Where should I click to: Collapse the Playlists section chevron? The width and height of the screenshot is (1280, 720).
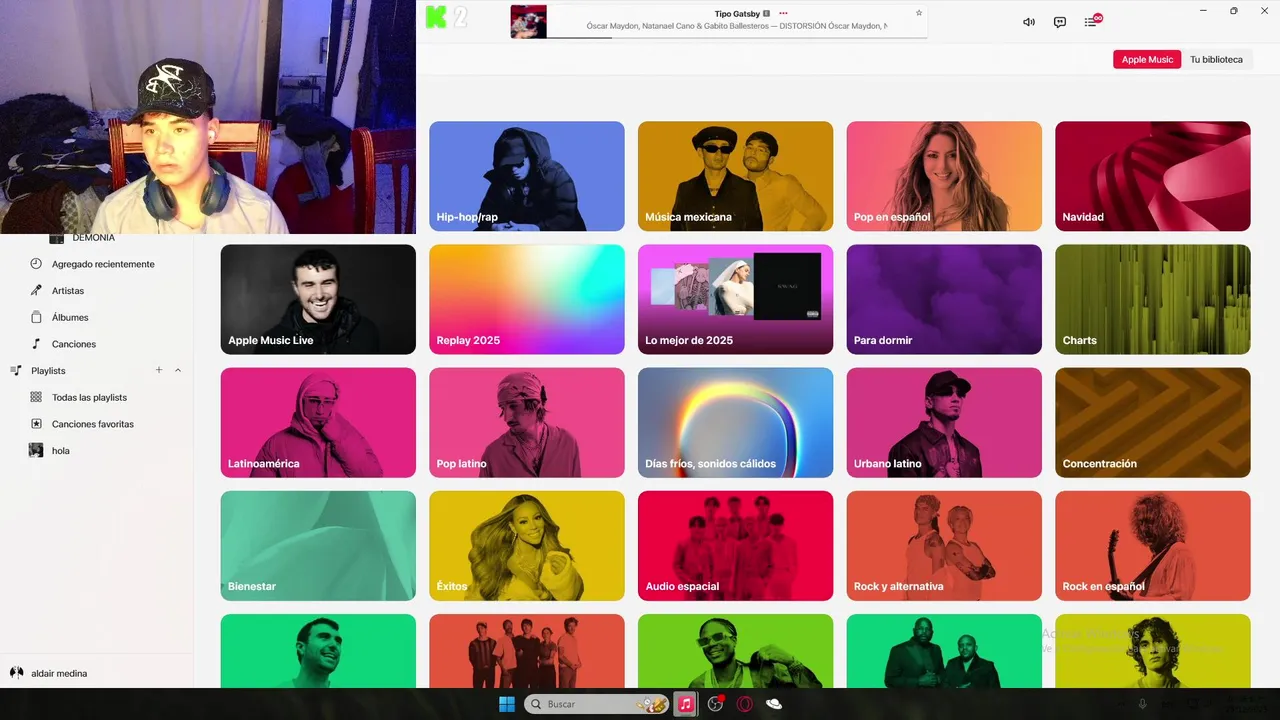pos(178,370)
